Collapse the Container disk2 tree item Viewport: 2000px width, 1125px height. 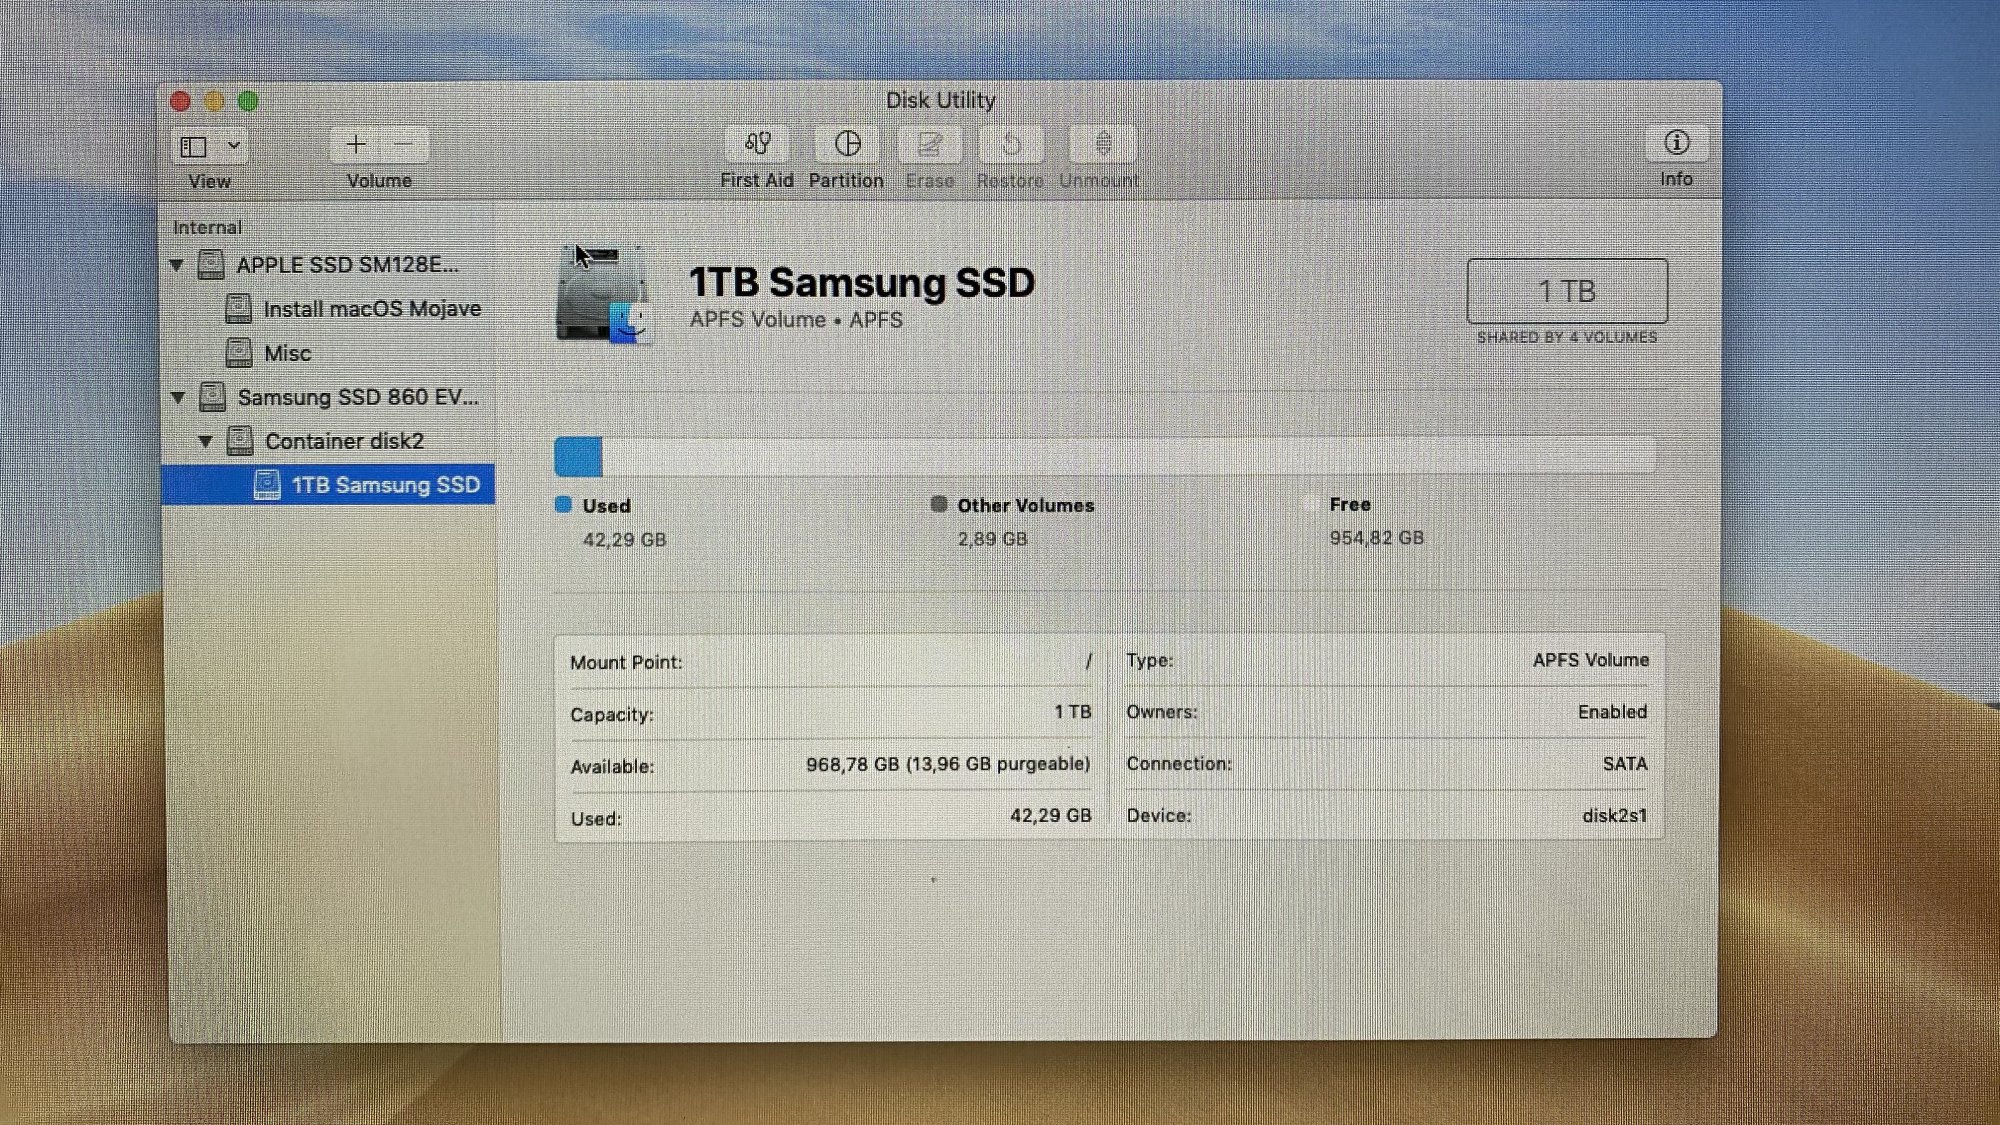pos(205,441)
